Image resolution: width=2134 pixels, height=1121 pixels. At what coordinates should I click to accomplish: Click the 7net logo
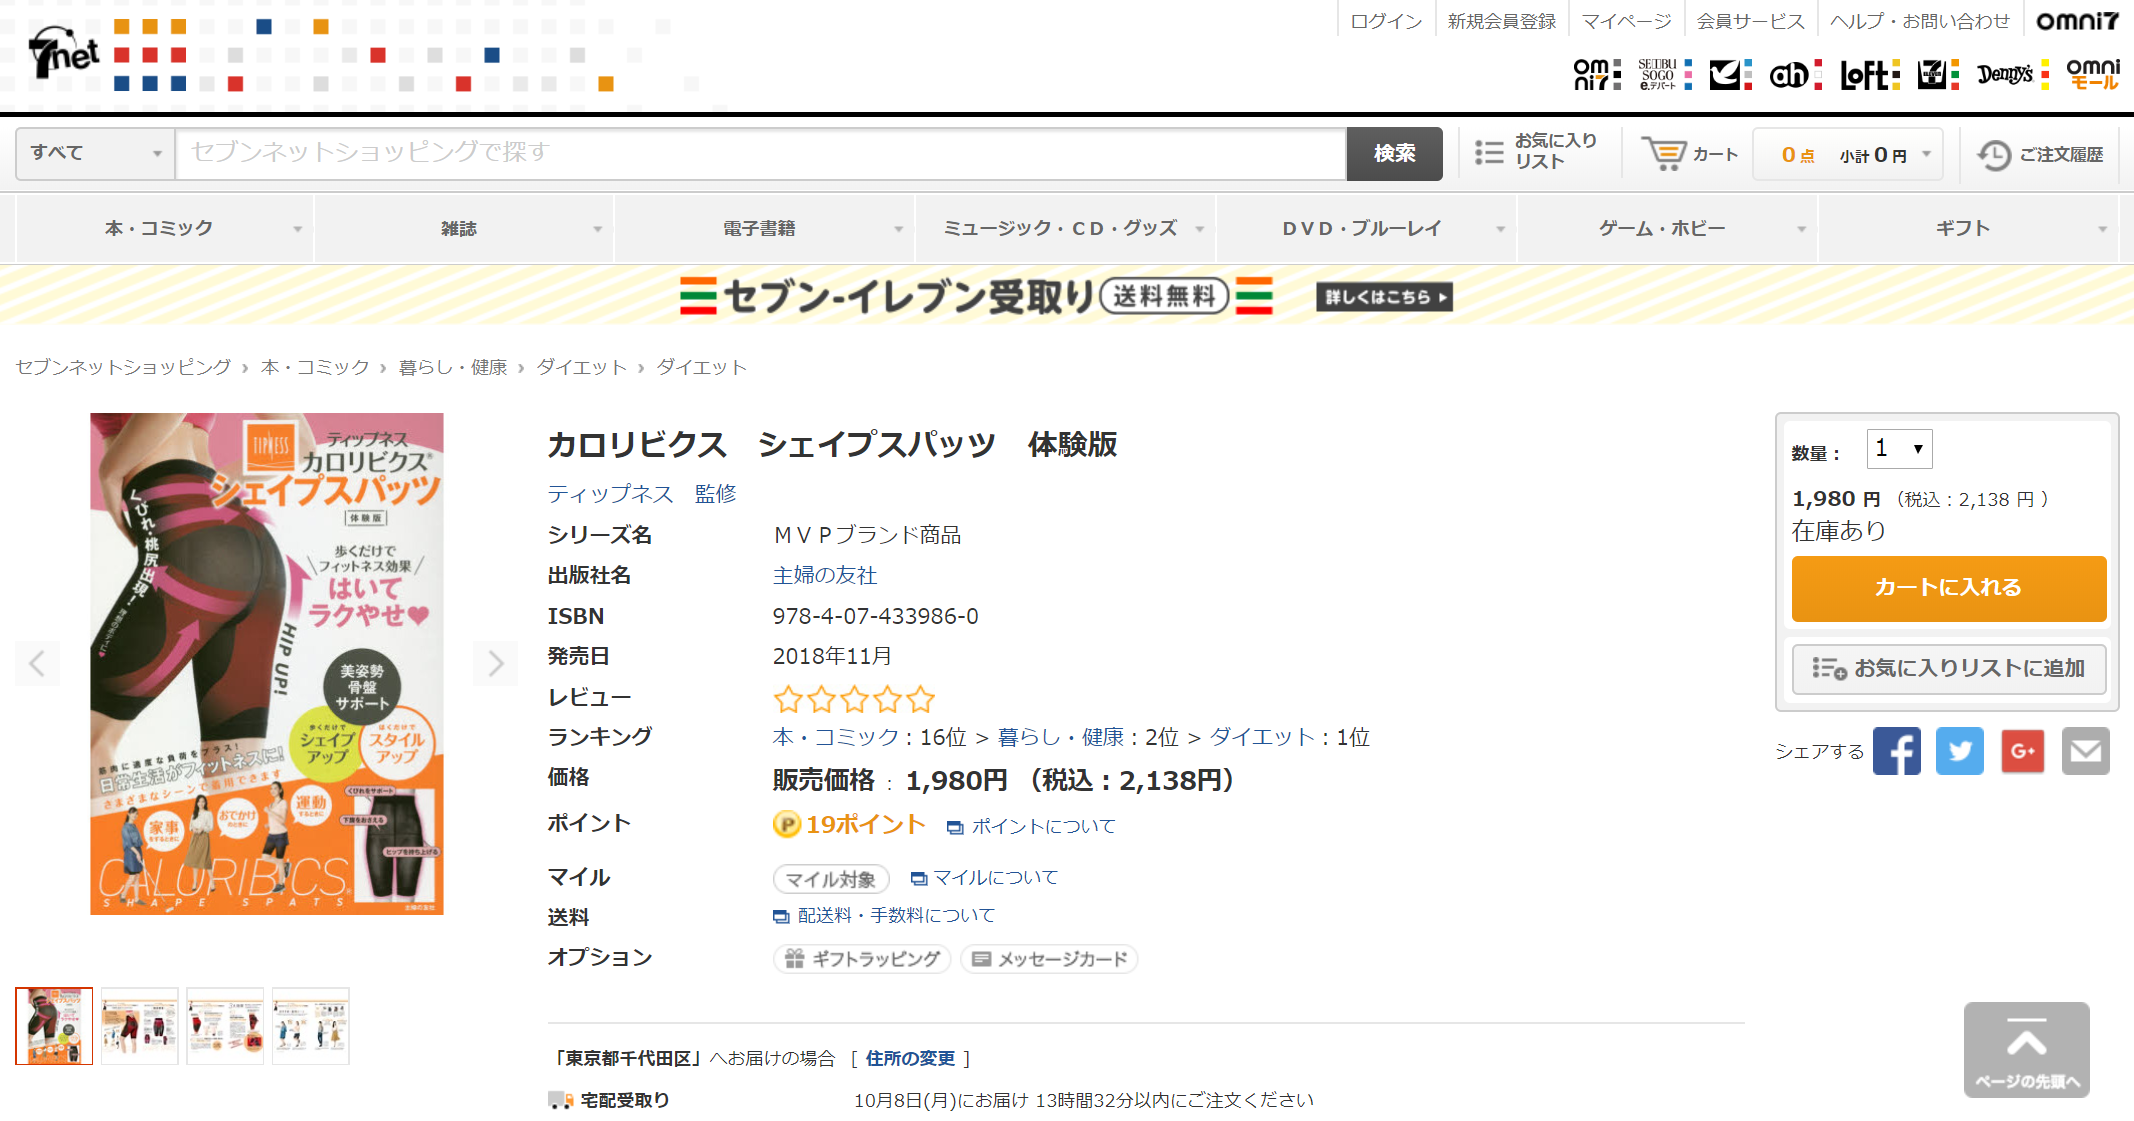point(64,52)
